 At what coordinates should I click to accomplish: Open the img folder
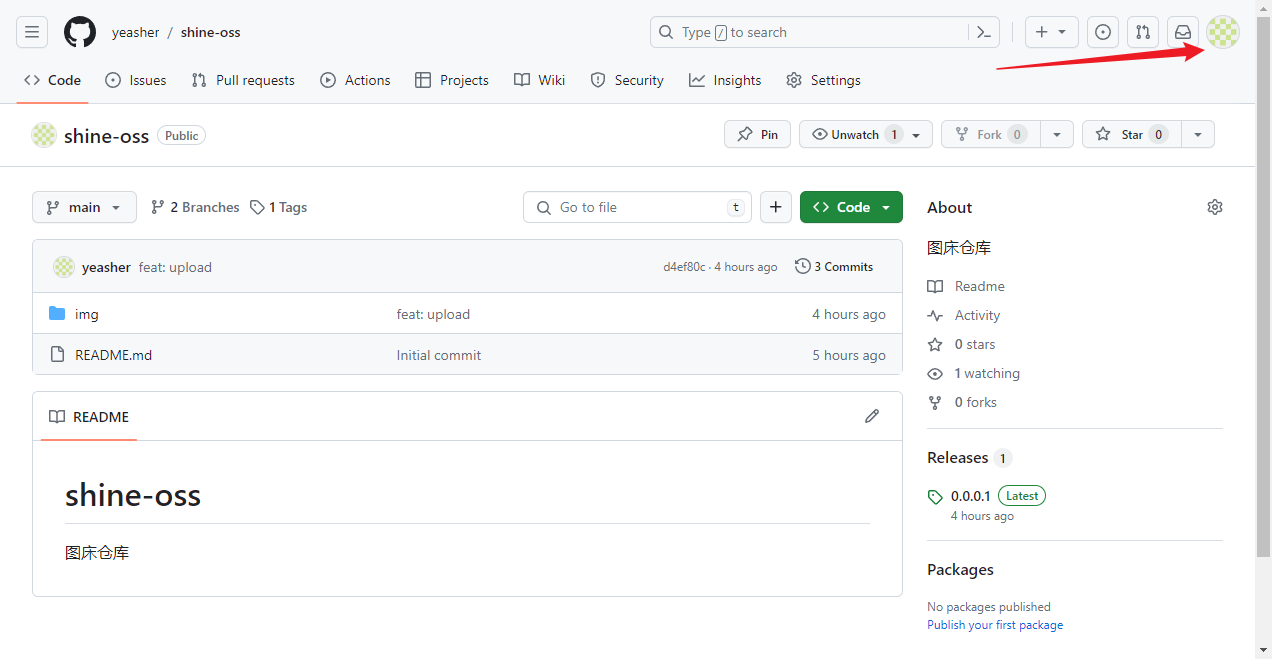87,314
